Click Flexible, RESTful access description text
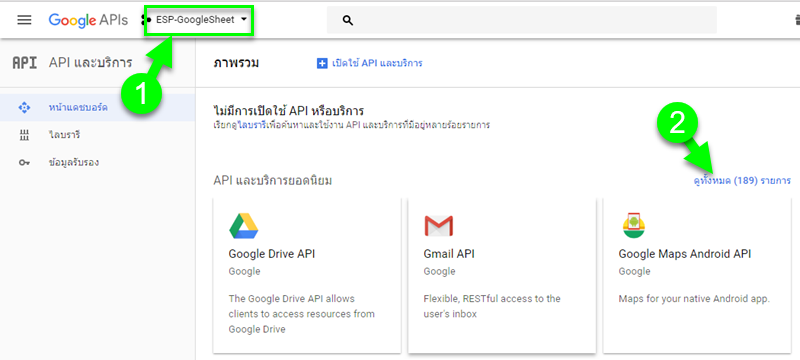 [492, 306]
